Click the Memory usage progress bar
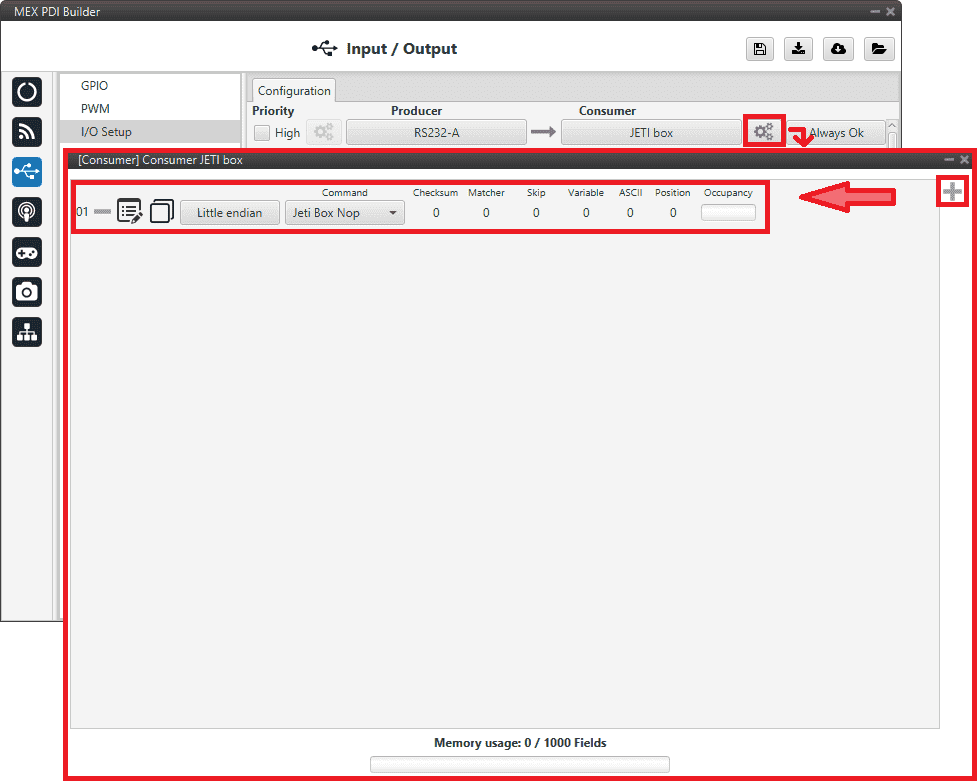 pos(520,764)
